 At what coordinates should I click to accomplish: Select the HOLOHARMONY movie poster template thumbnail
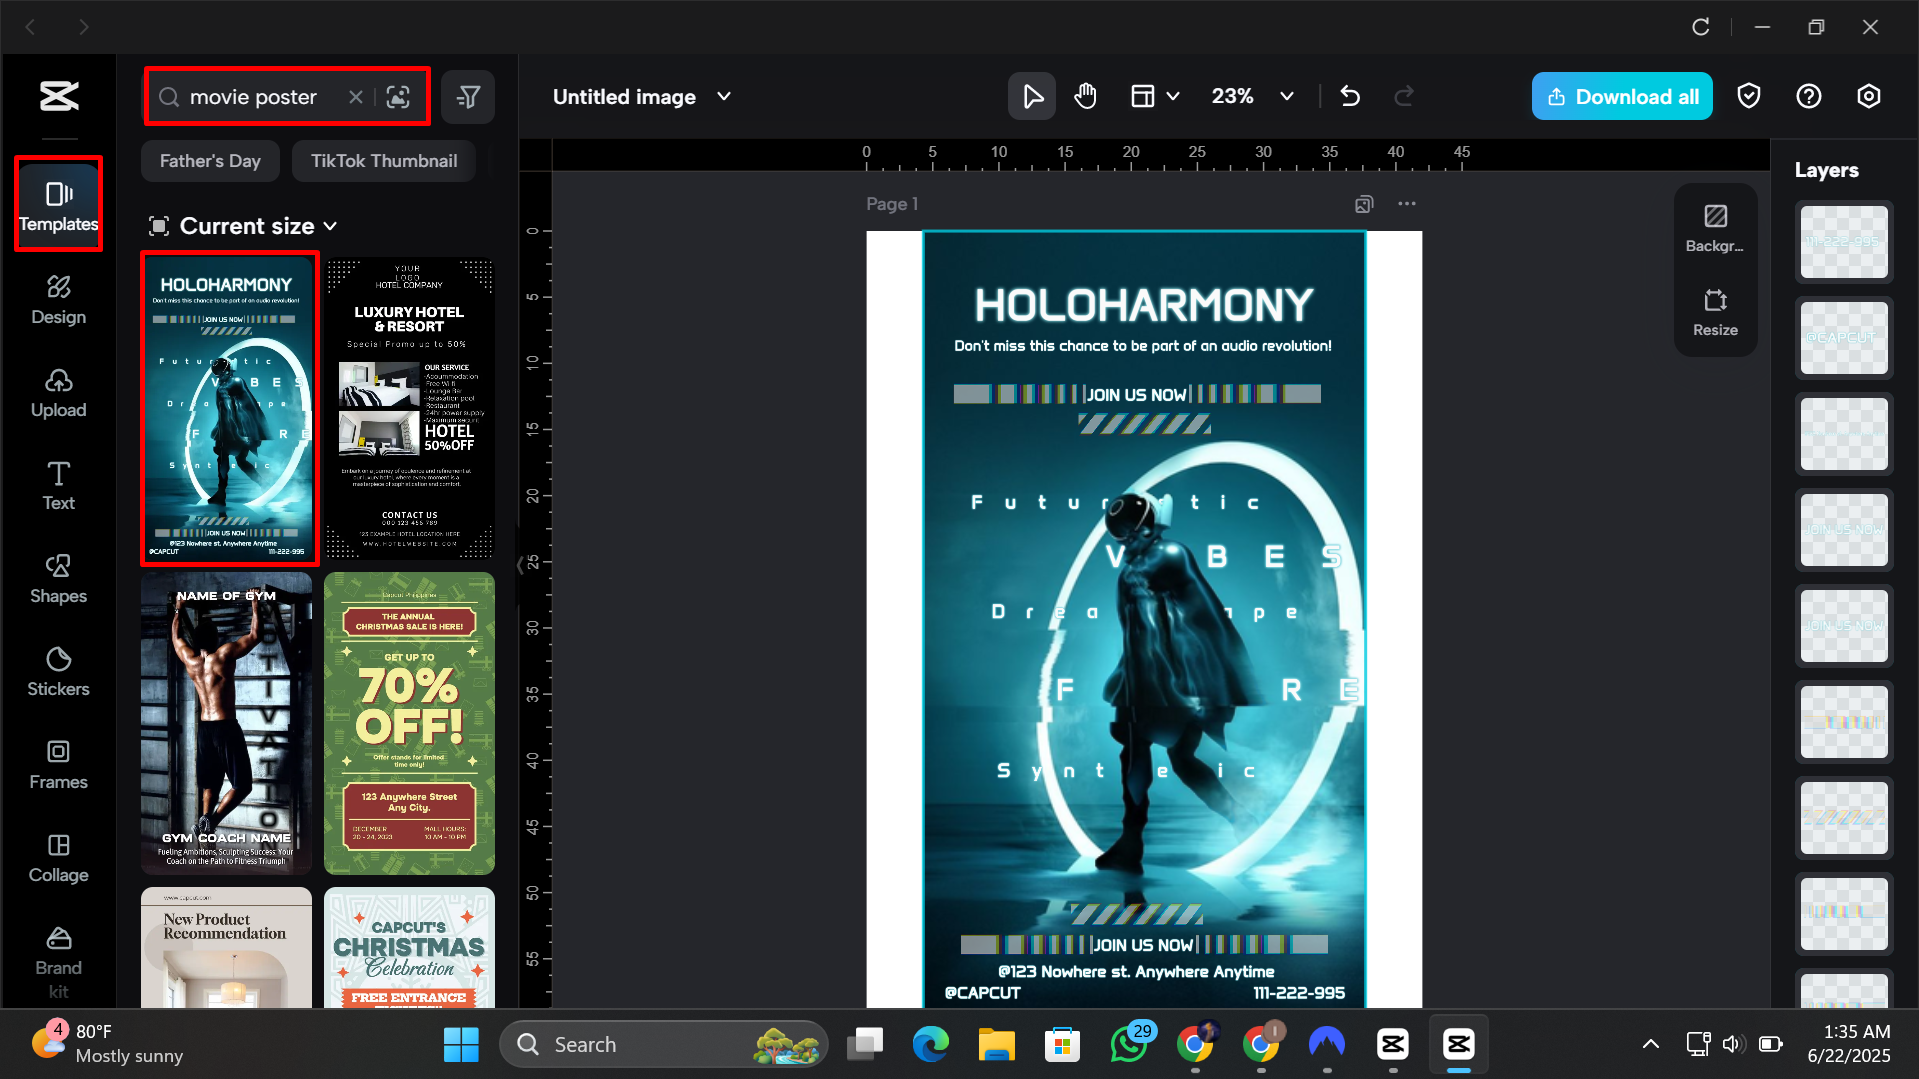228,409
